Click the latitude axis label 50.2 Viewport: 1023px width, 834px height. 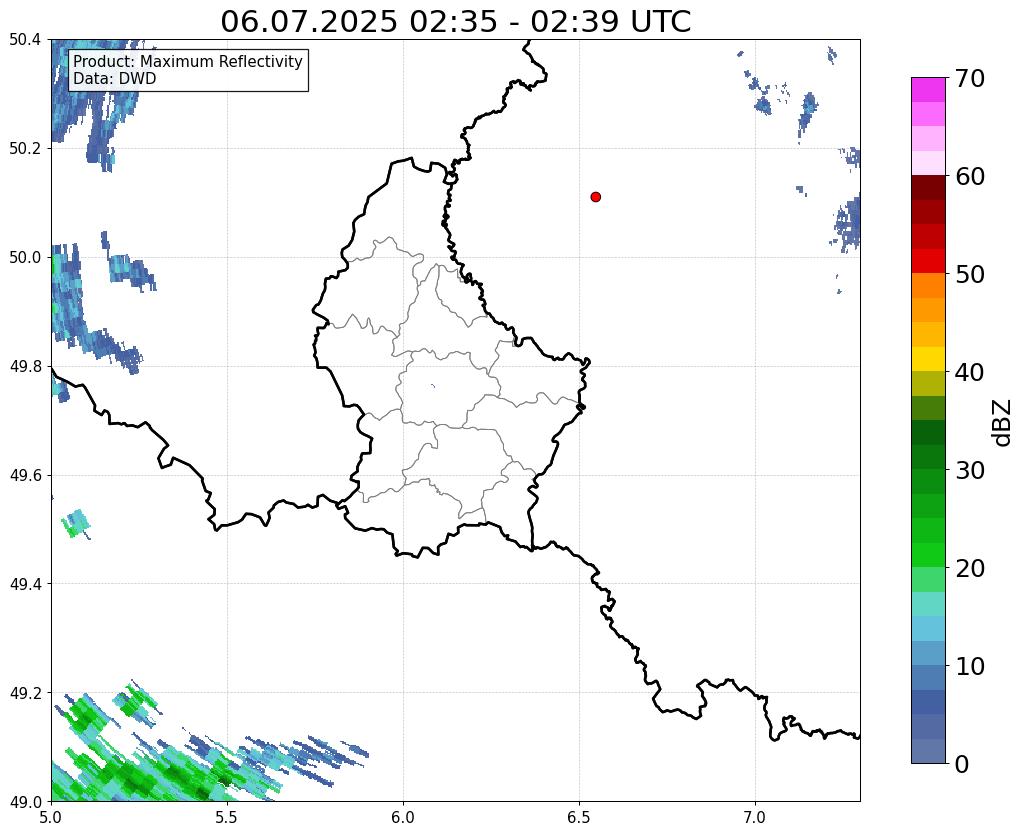point(25,149)
